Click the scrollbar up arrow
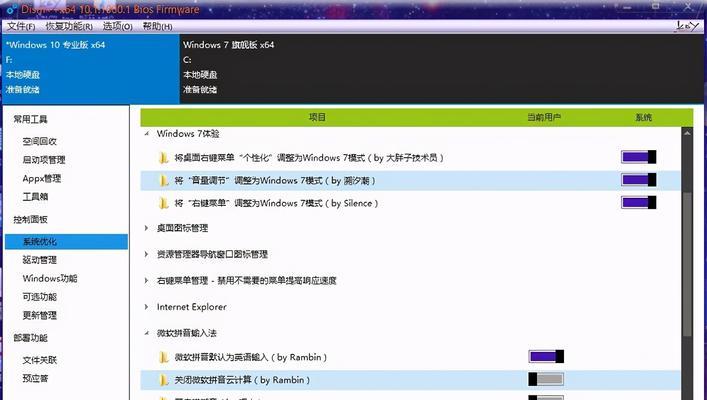 [687, 133]
